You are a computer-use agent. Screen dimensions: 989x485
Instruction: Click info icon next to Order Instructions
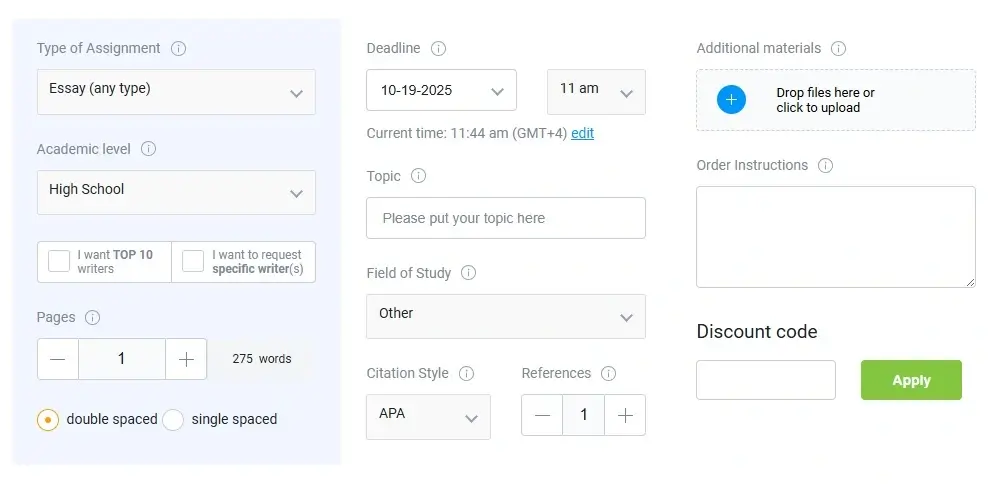click(x=825, y=165)
